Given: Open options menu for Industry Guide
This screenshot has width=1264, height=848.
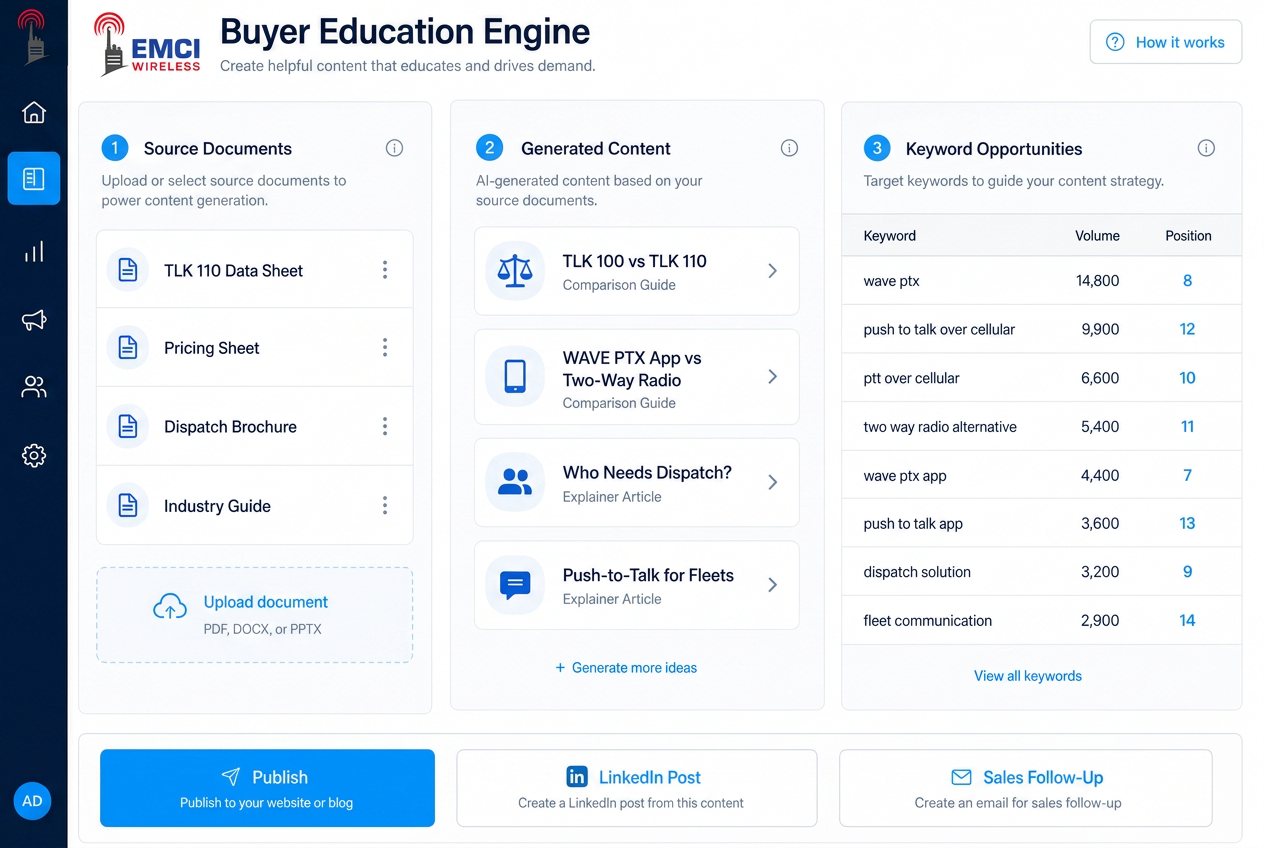Looking at the screenshot, I should pyautogui.click(x=385, y=505).
